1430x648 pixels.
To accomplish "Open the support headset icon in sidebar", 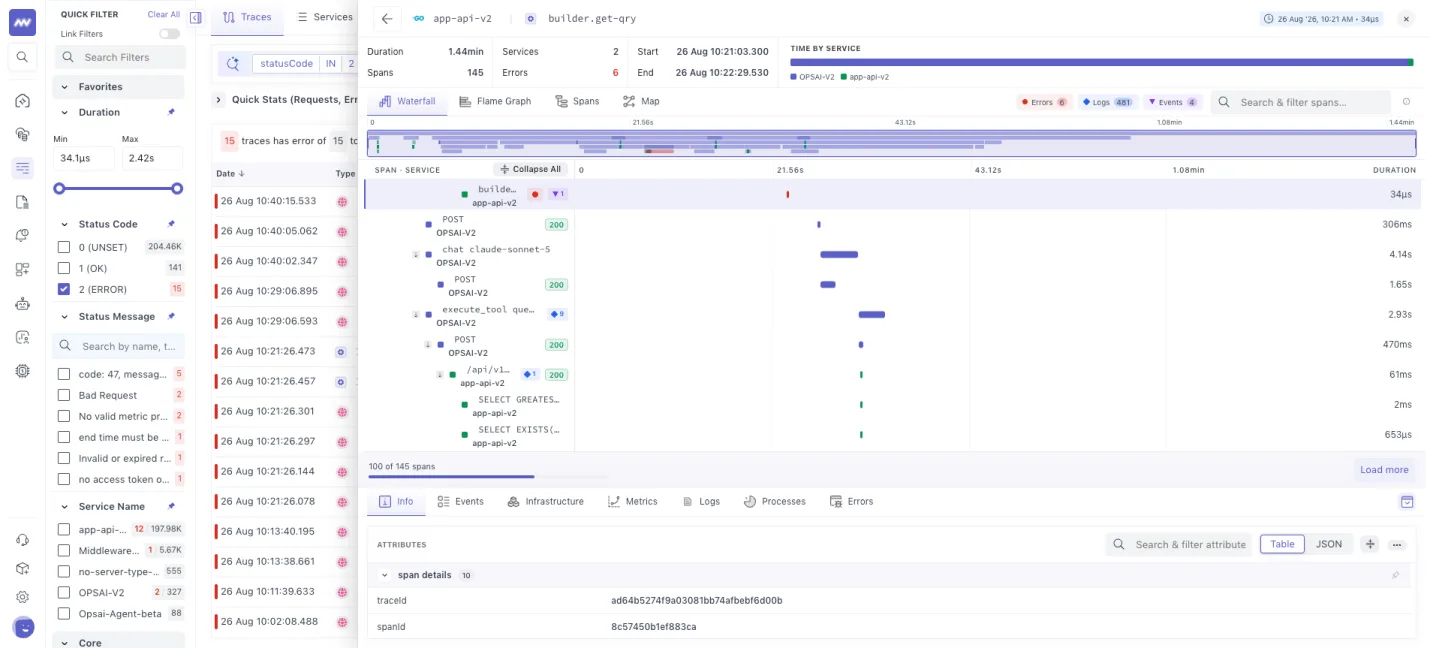I will (22, 540).
